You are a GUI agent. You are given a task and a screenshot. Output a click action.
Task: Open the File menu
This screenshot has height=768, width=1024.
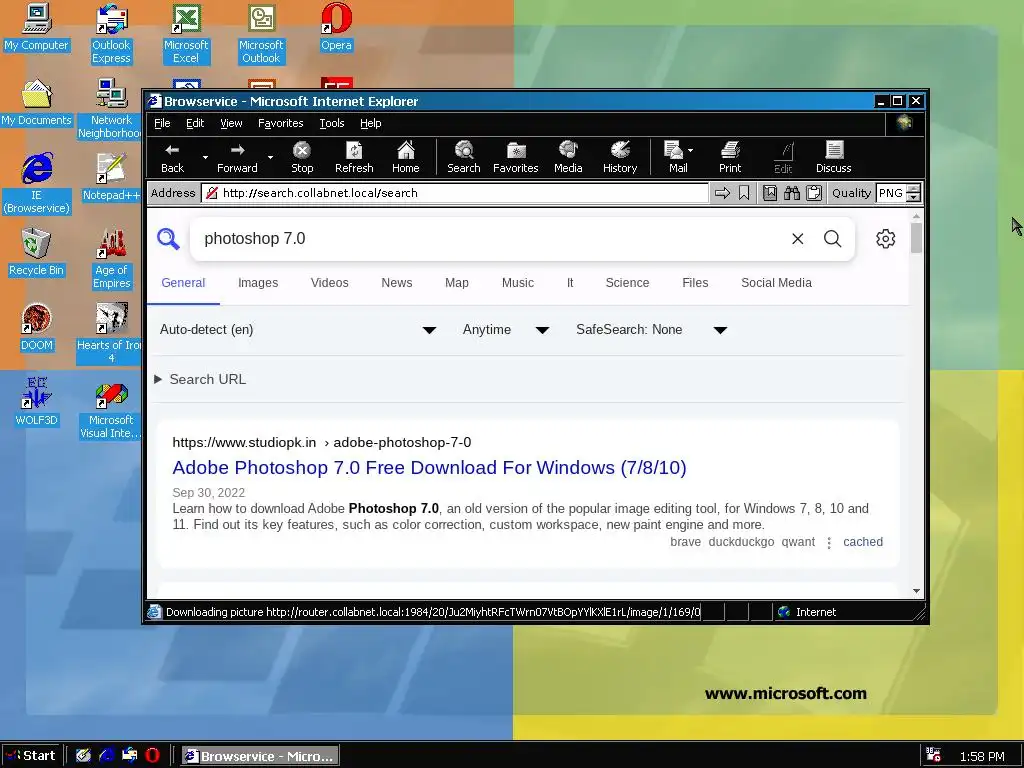click(162, 123)
